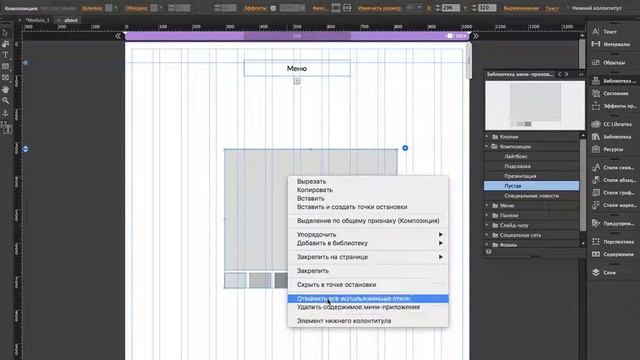This screenshot has width=640, height=360.
Task: Open the Перспектива panel
Action: (613, 242)
